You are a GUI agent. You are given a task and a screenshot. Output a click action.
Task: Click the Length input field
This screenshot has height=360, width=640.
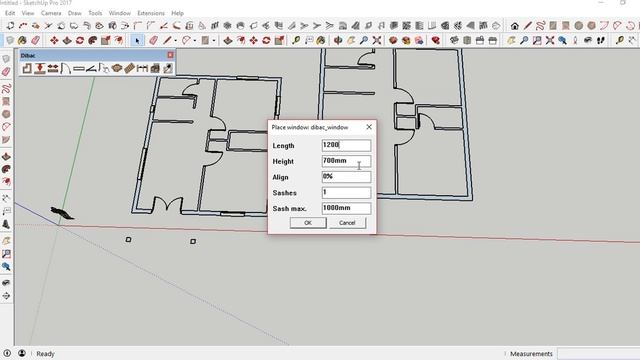[x=347, y=145]
